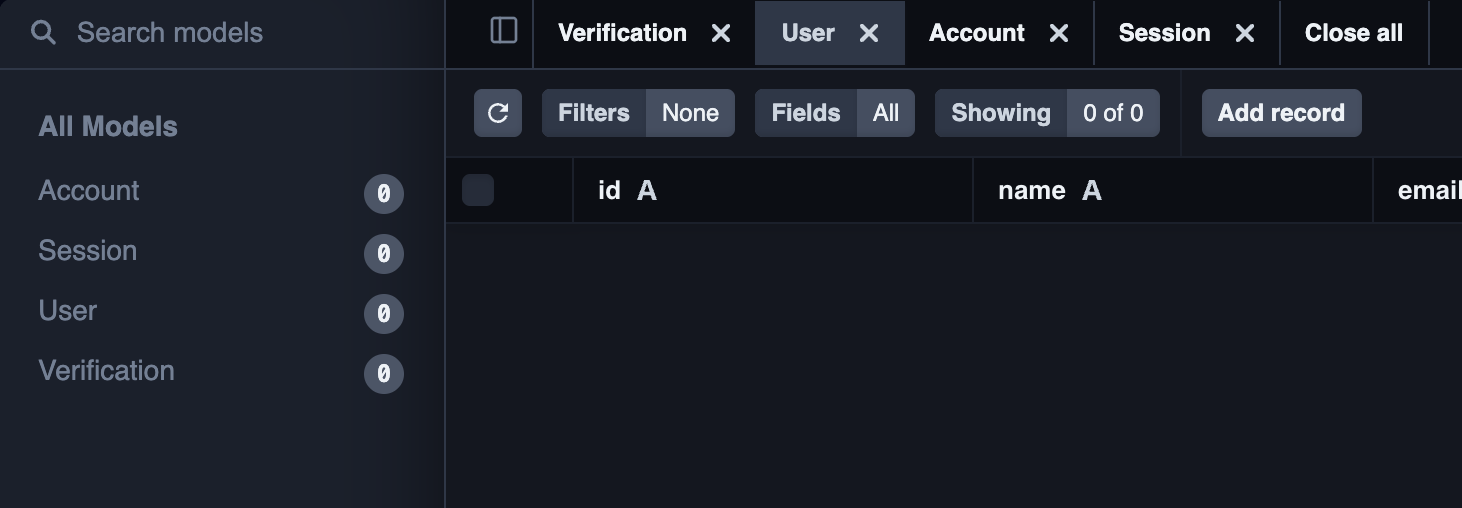Close the Verification tab
The height and width of the screenshot is (508, 1462).
point(720,34)
